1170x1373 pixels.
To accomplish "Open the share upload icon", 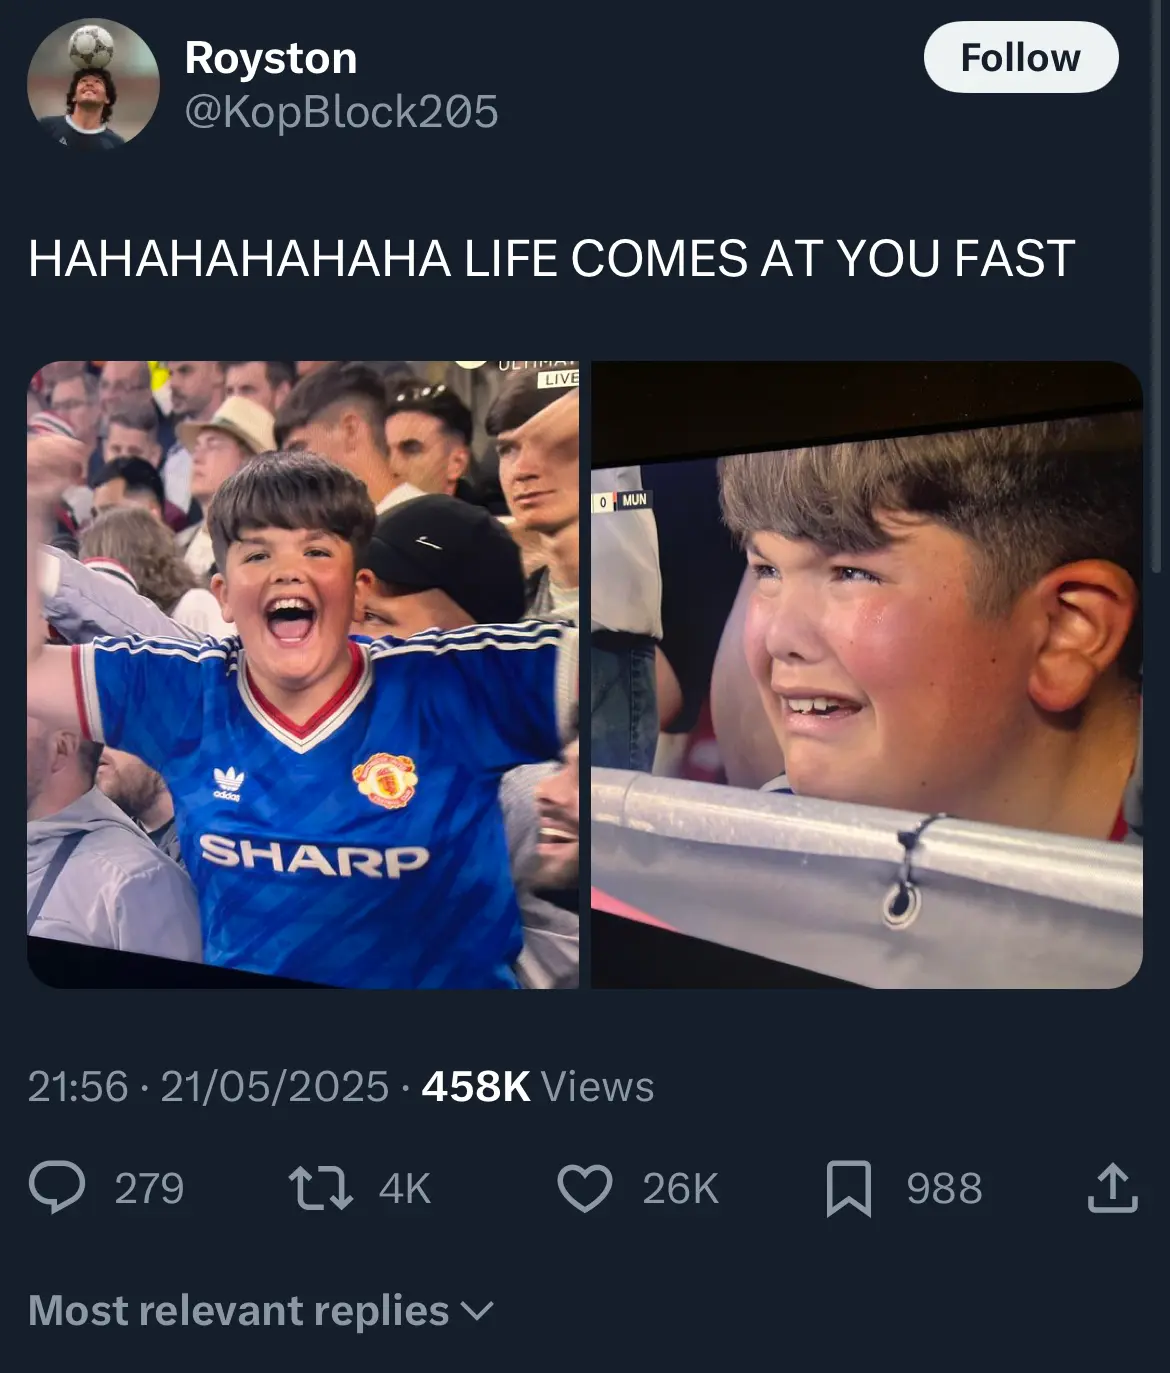I will pos(1113,1188).
